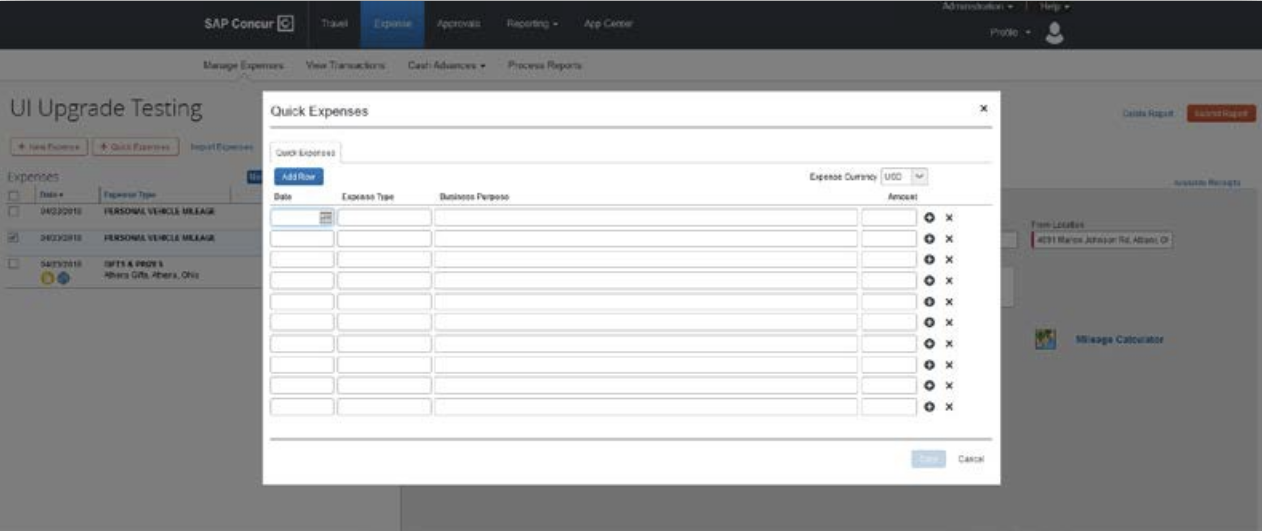This screenshot has height=531, width=1262.
Task: Click the profile avatar icon
Action: [1053, 33]
